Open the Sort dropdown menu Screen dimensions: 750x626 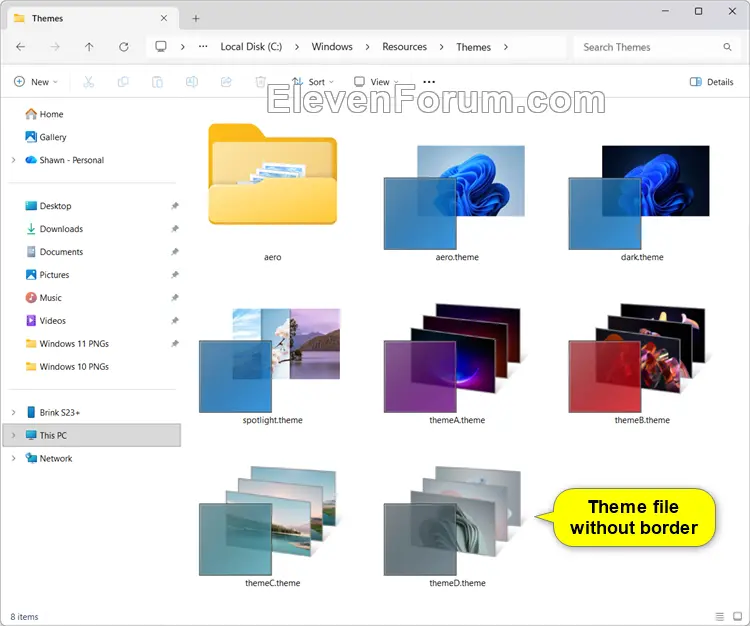(313, 82)
